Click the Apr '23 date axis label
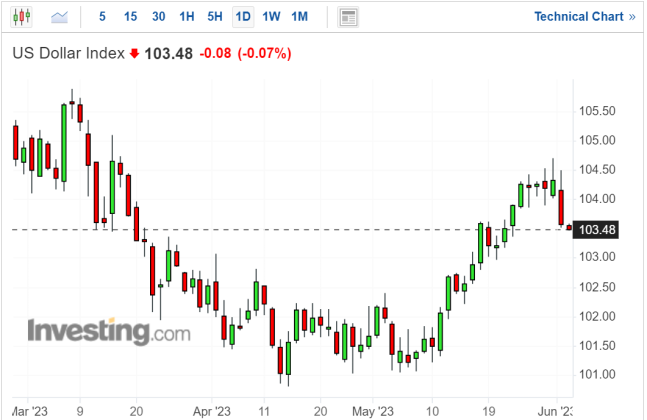This screenshot has width=647, height=420. [x=212, y=411]
